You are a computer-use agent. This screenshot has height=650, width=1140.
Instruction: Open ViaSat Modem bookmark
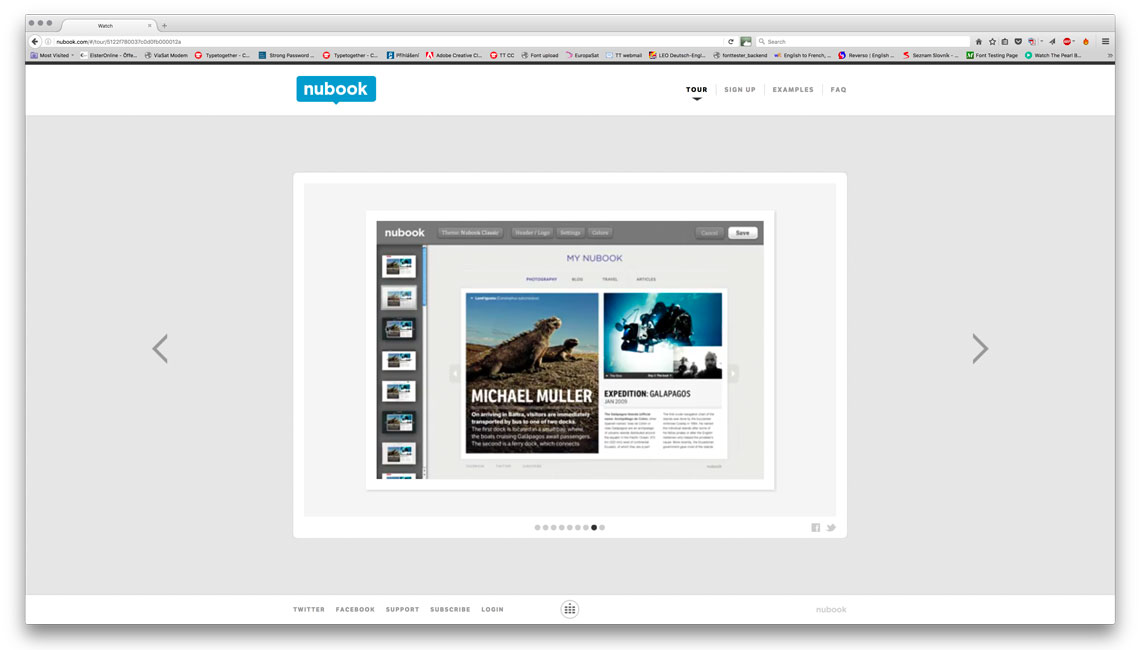166,55
